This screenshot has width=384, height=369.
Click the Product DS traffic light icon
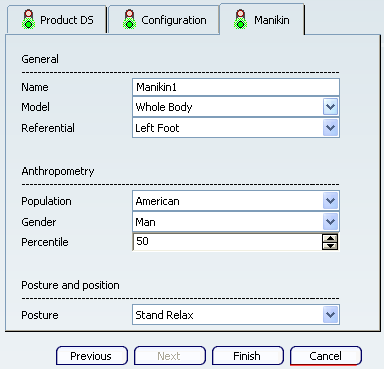click(29, 19)
